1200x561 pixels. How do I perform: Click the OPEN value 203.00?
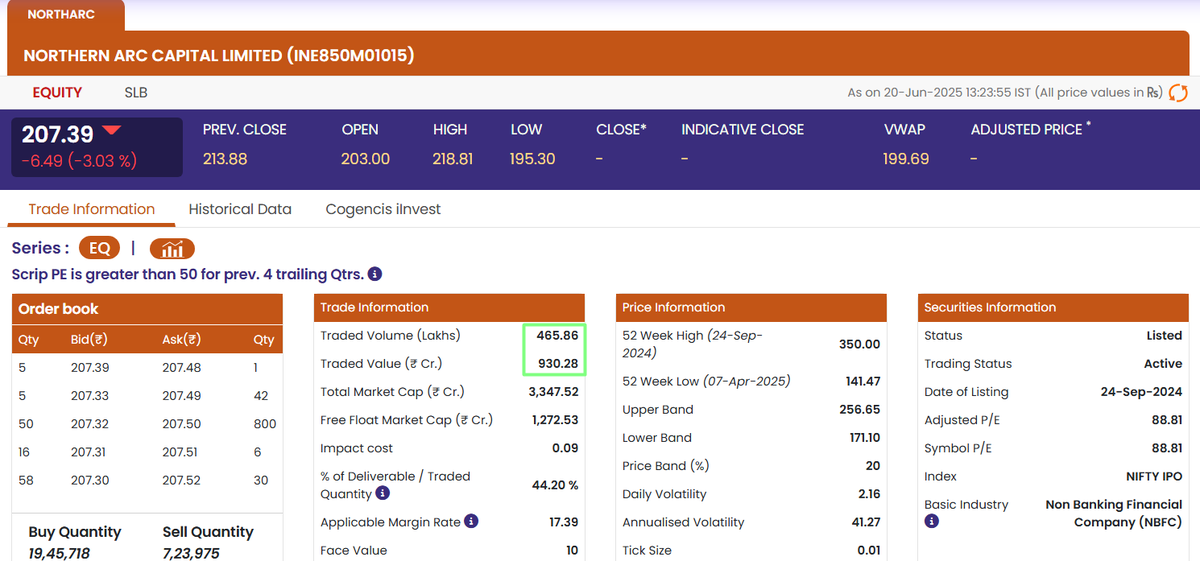(366, 159)
